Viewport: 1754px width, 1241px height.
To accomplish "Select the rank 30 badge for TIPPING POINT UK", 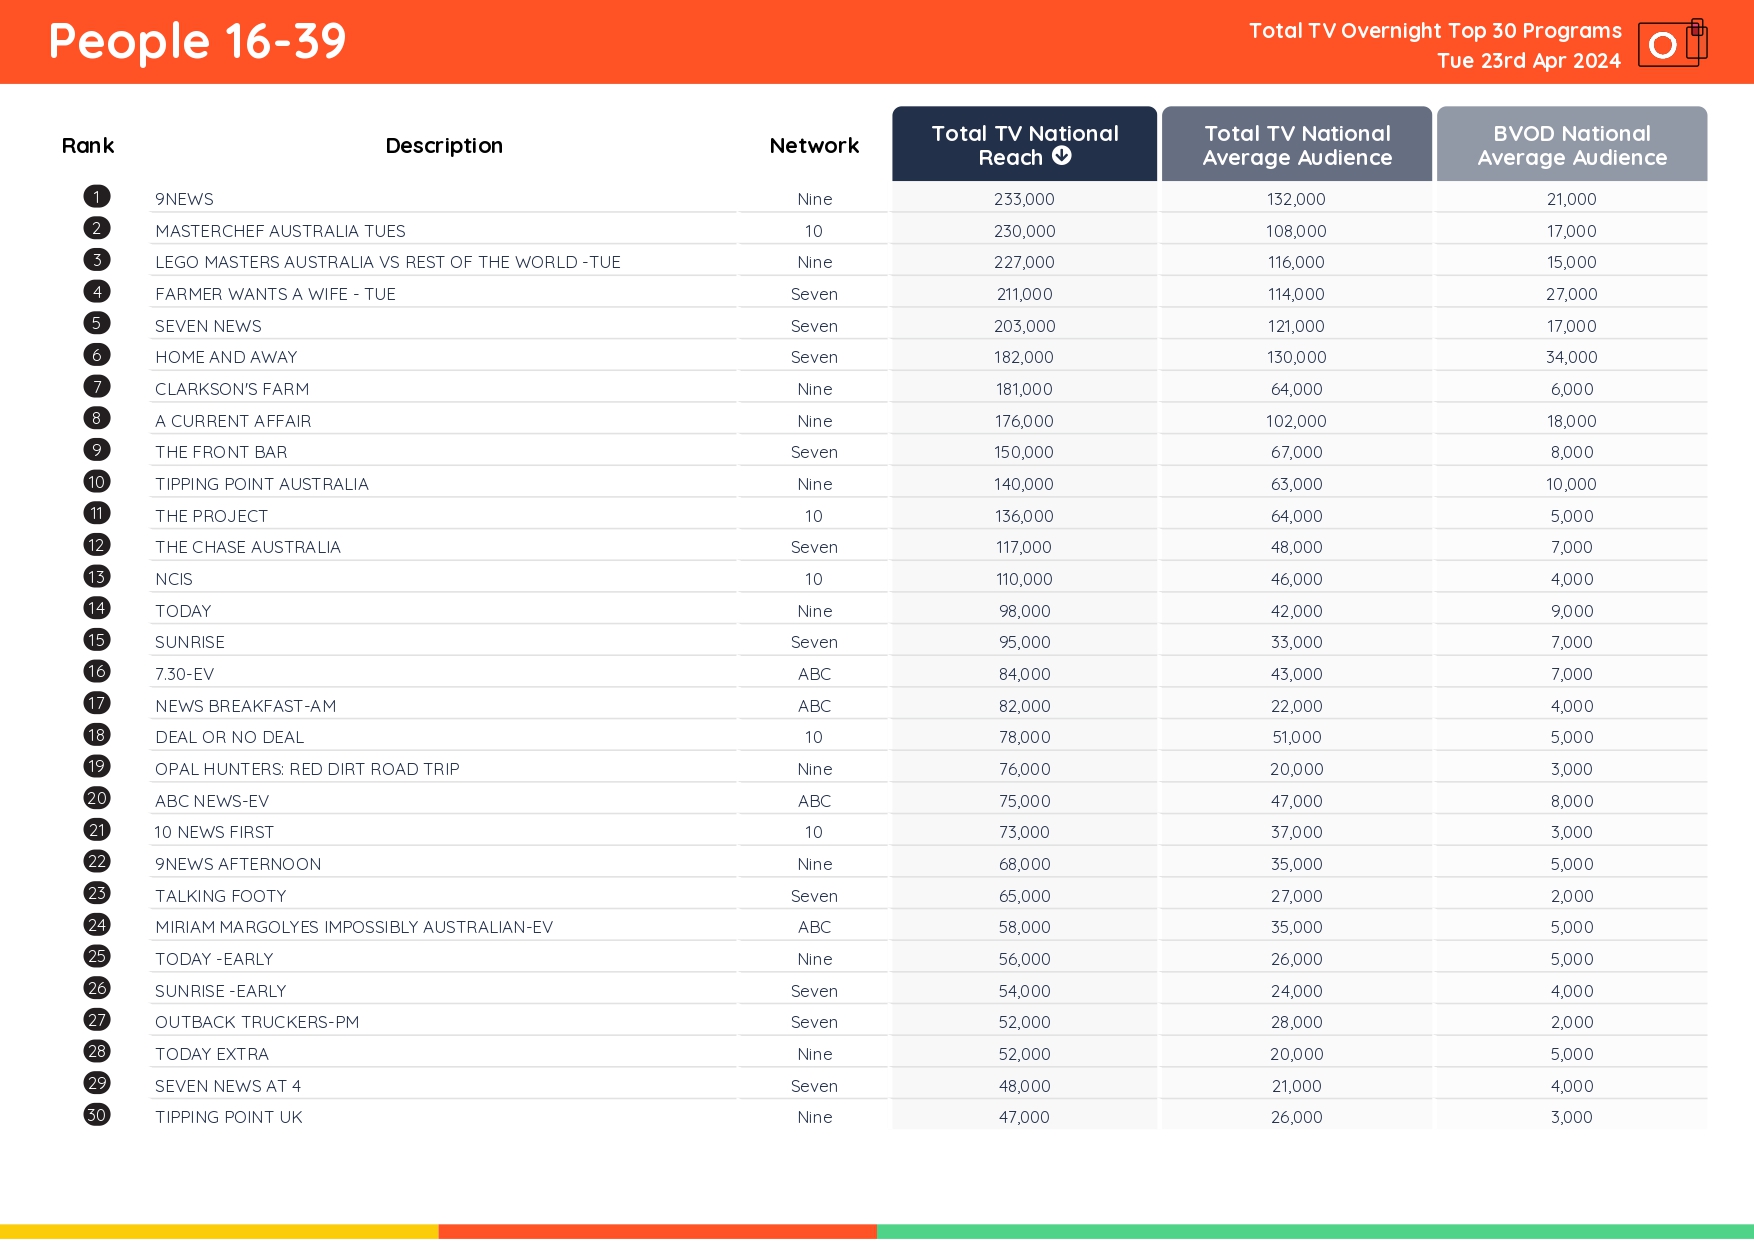I will click(96, 1116).
